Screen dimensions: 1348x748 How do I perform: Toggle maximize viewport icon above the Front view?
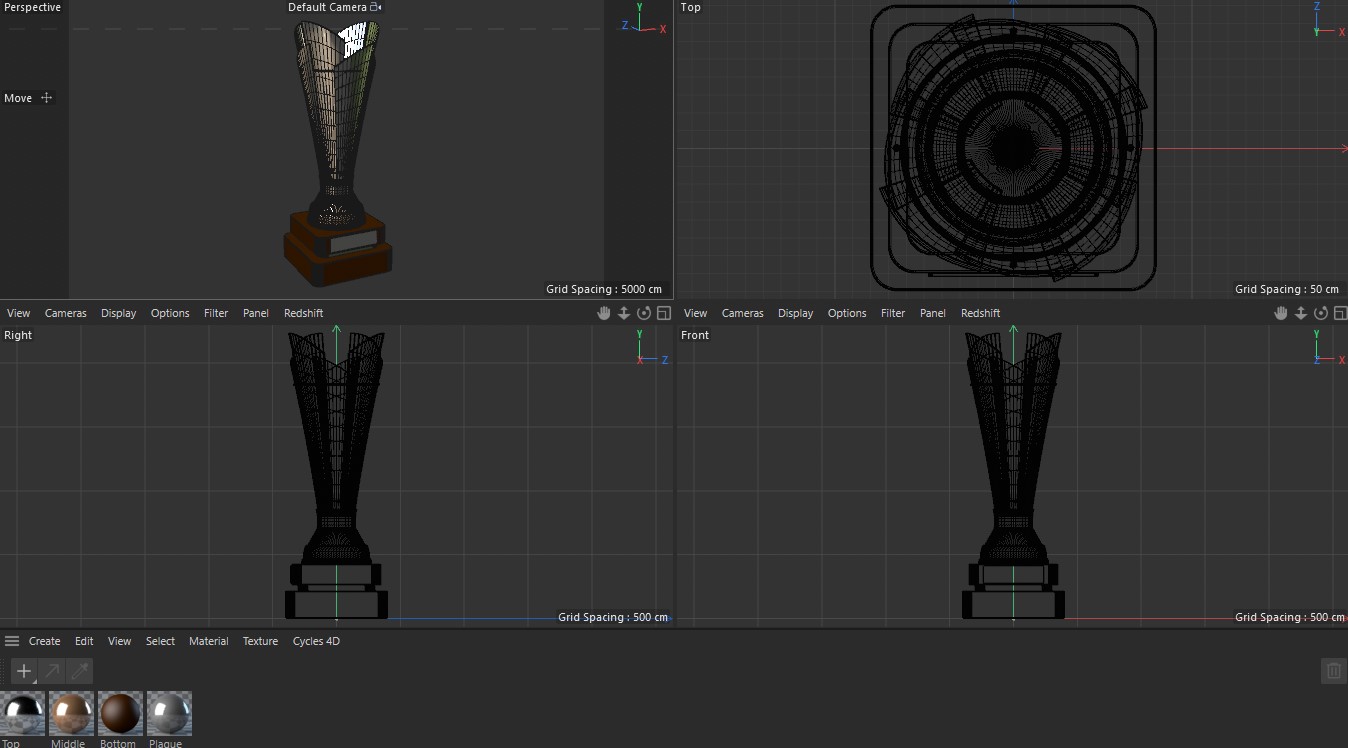1340,313
